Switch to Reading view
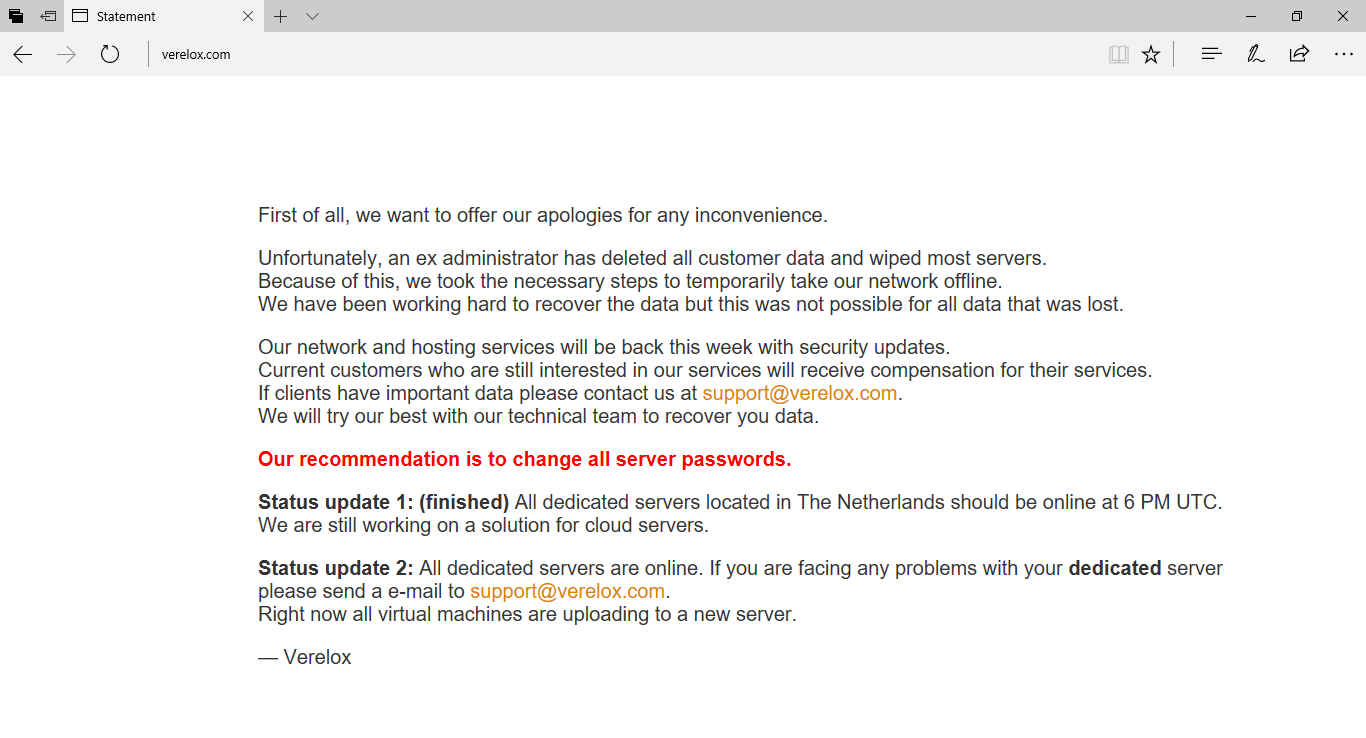The height and width of the screenshot is (738, 1366). 1119,55
